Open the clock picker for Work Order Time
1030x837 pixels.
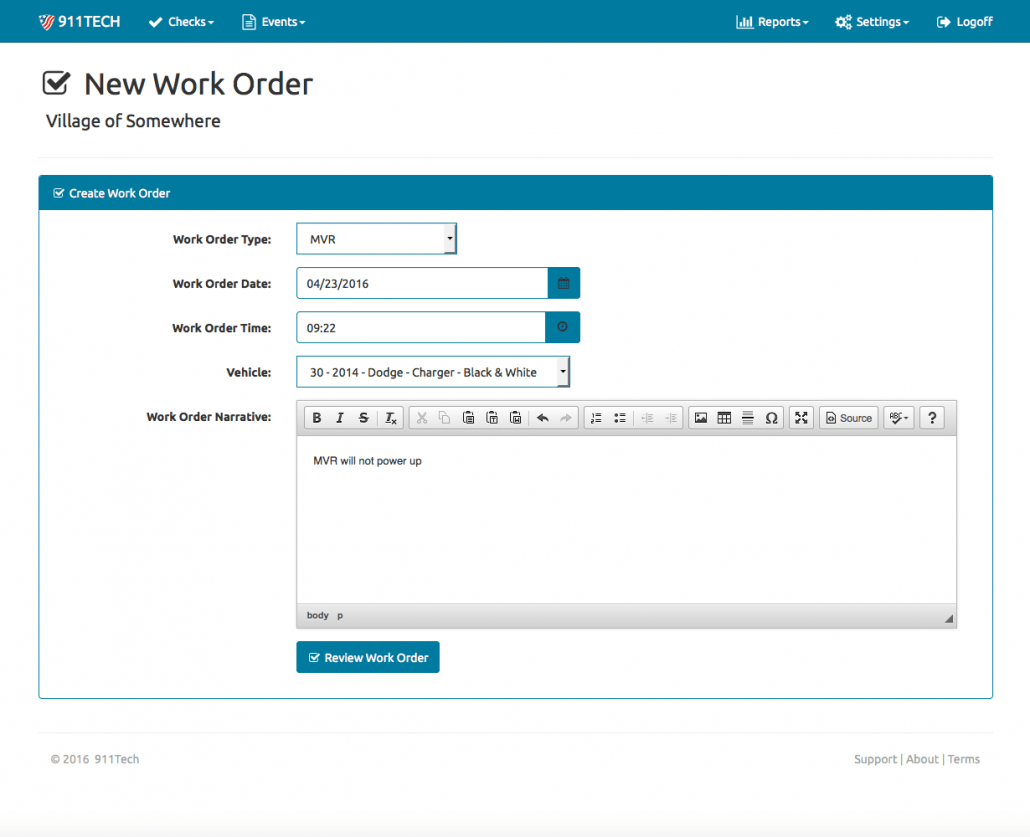pos(562,328)
